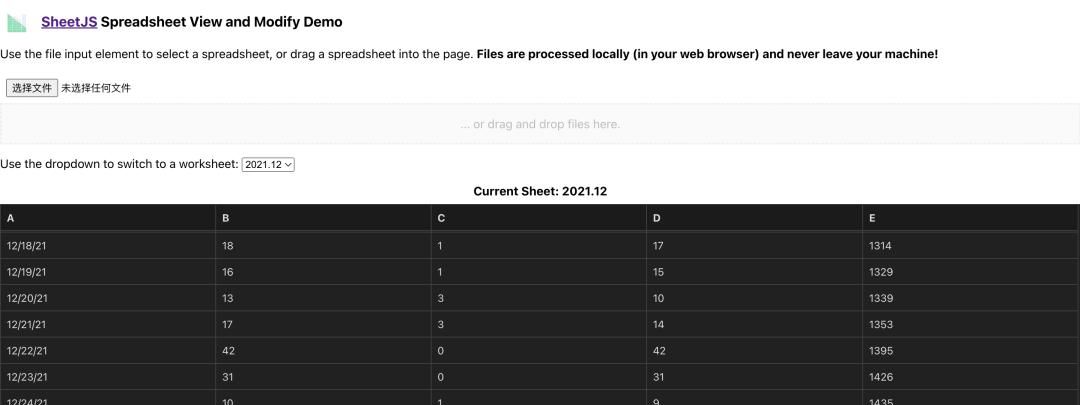Select column header E

[x=971, y=218]
